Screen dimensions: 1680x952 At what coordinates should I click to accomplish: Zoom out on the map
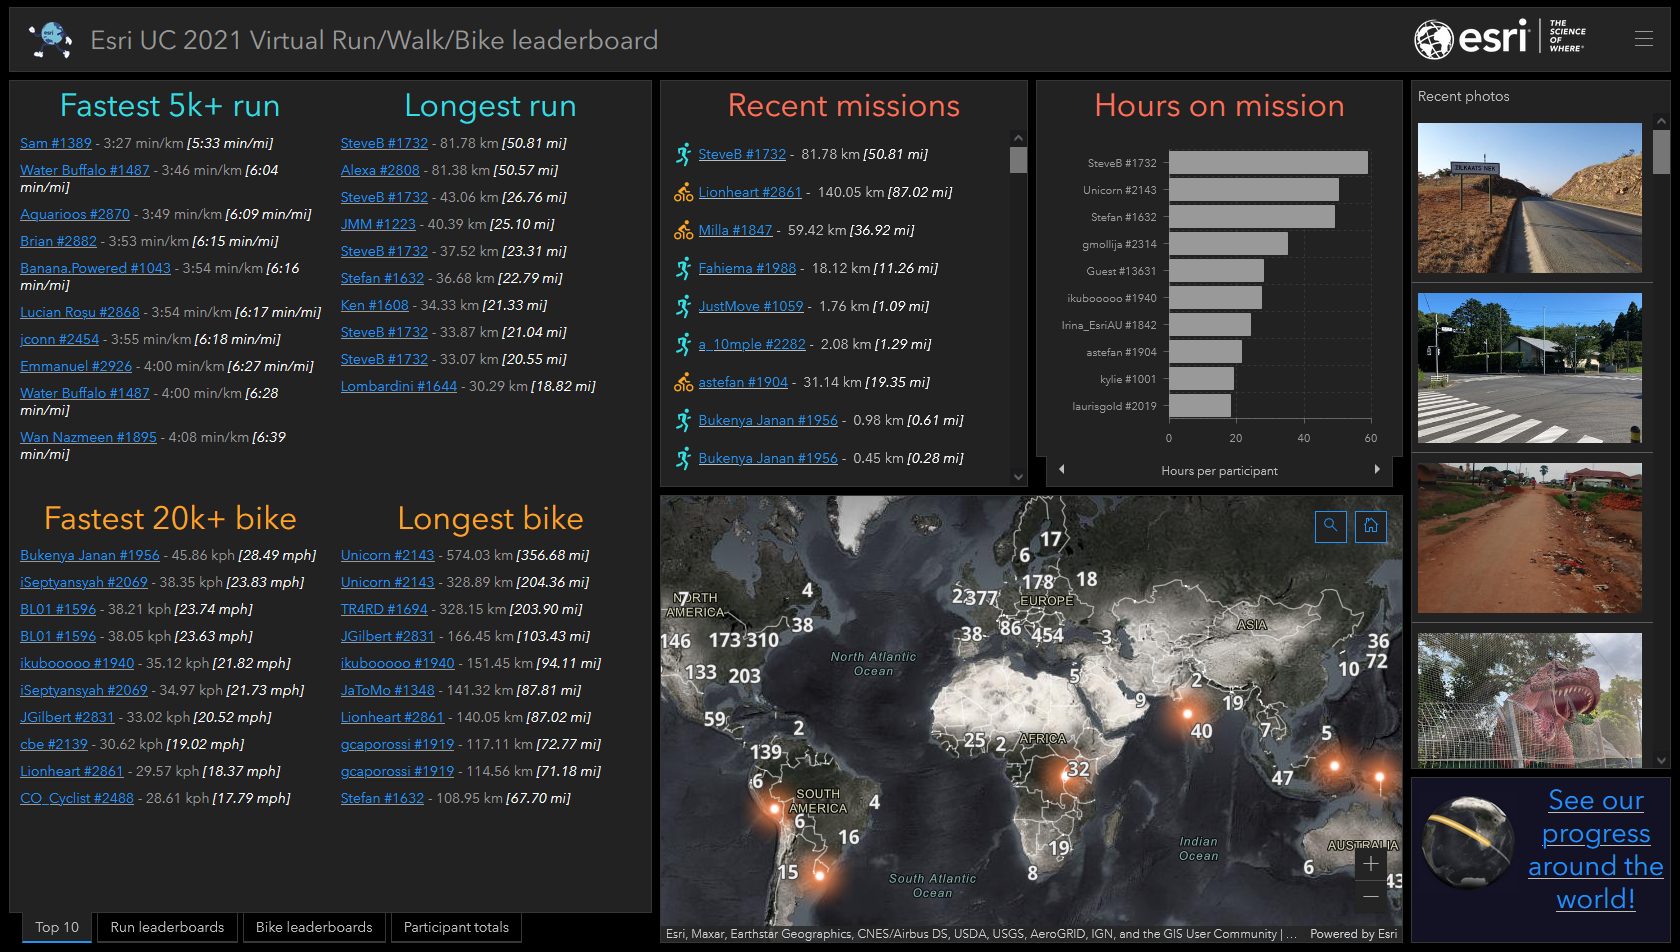1371,896
